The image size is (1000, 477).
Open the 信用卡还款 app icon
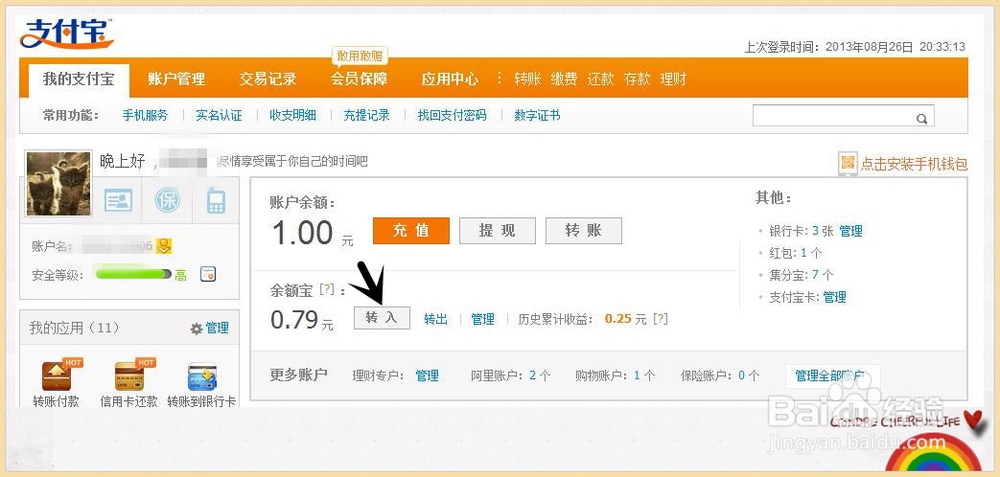(130, 376)
